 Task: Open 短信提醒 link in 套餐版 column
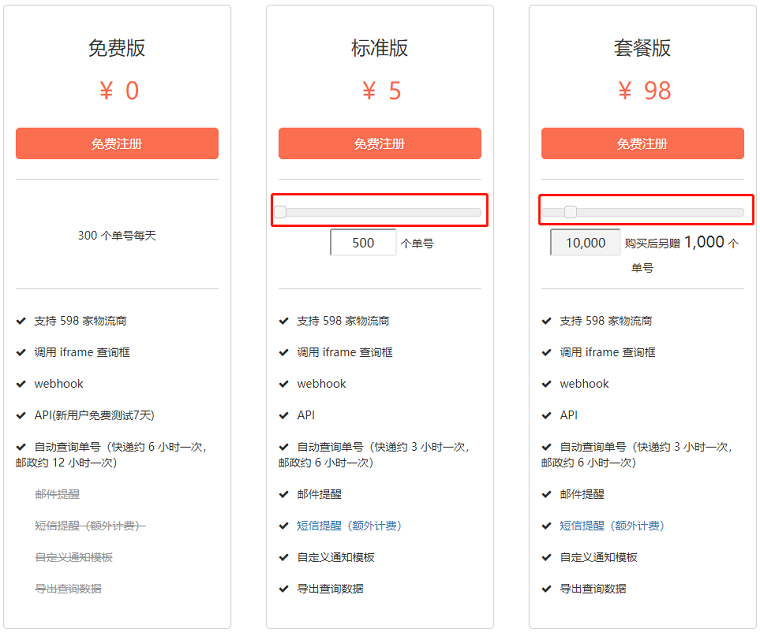coord(612,526)
